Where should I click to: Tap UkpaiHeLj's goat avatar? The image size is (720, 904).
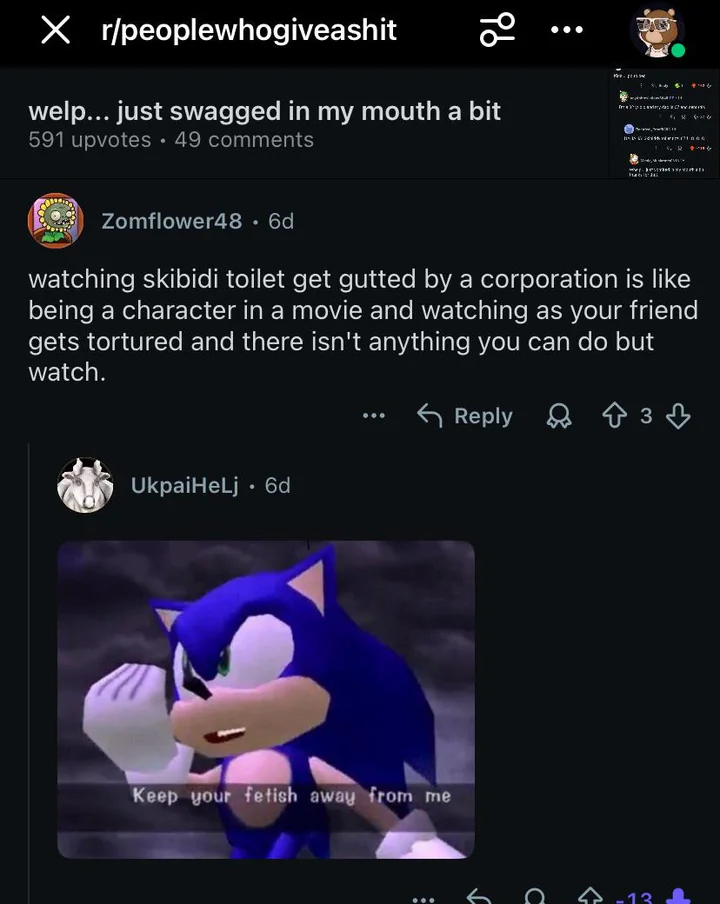[x=85, y=485]
